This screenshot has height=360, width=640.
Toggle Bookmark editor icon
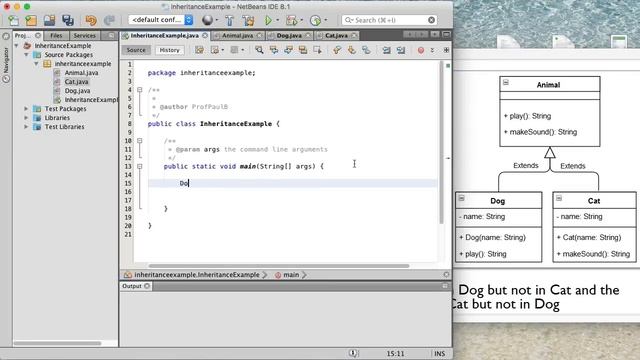(367, 50)
